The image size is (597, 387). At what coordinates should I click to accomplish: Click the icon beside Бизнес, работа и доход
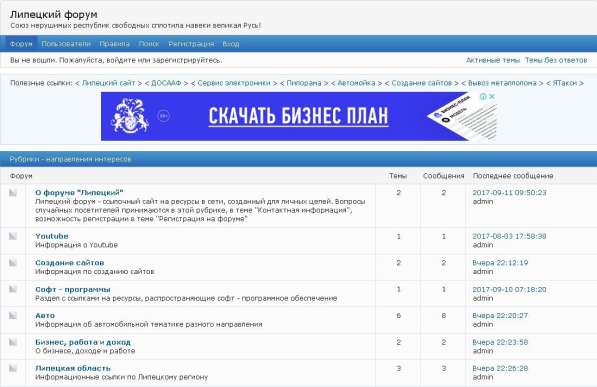tap(13, 342)
